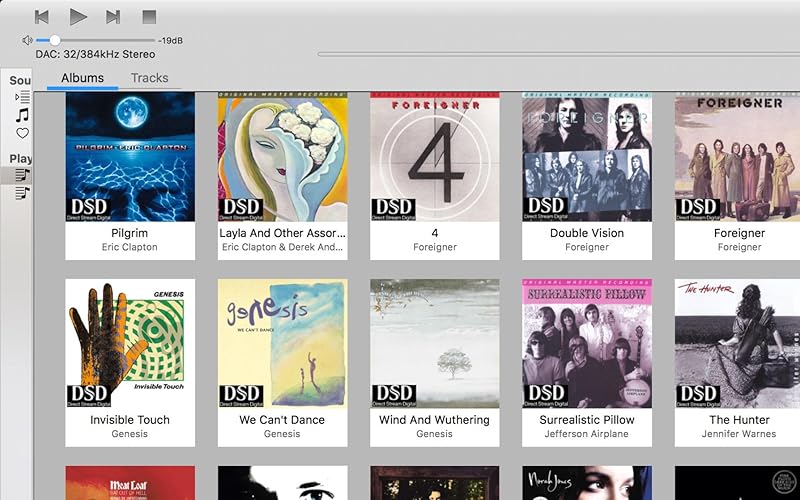
Task: Click the '4' album title text
Action: [435, 233]
